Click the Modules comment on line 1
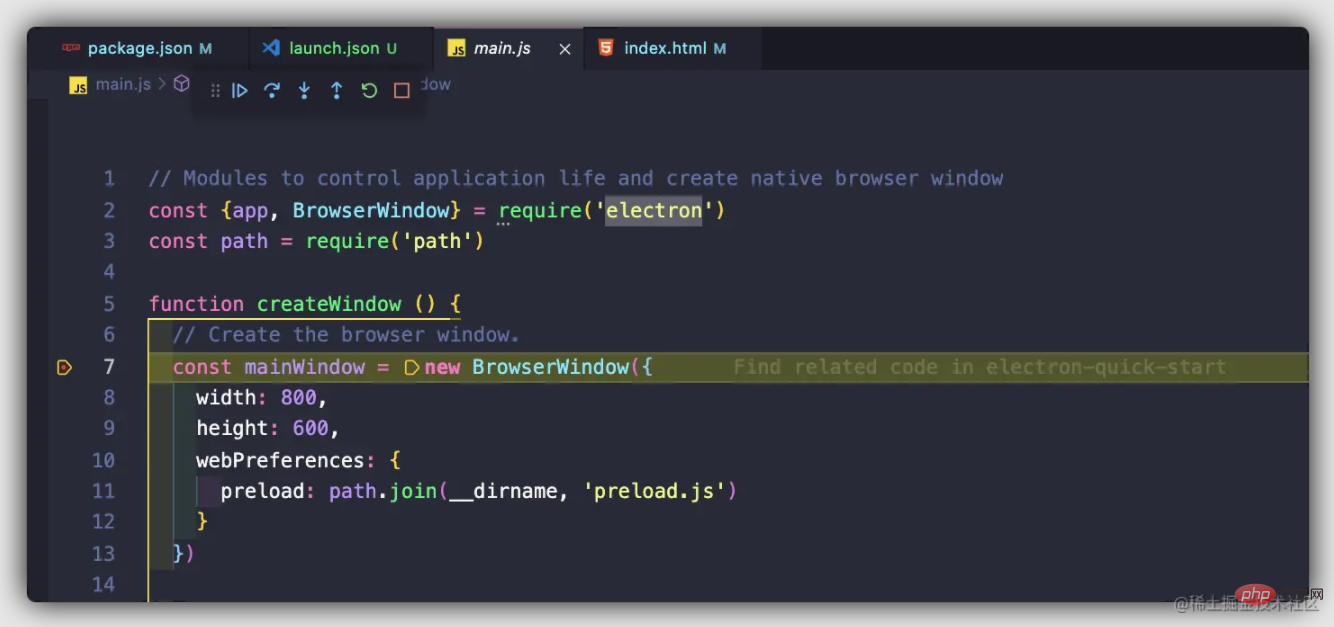 point(576,179)
